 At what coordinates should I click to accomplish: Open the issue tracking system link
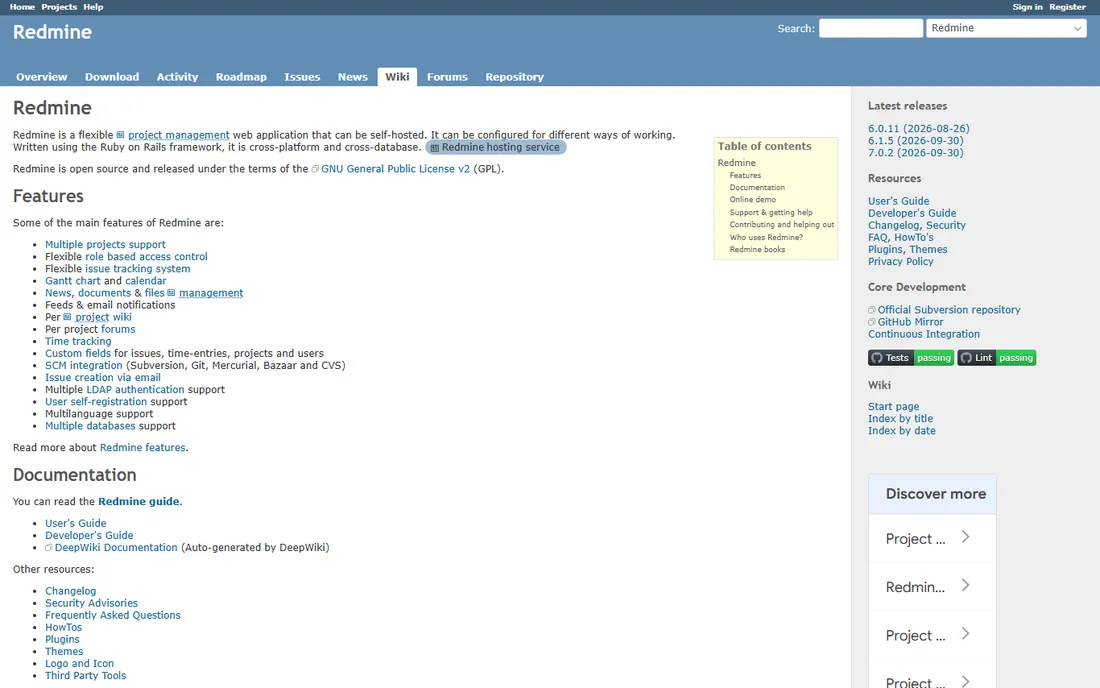click(x=138, y=269)
